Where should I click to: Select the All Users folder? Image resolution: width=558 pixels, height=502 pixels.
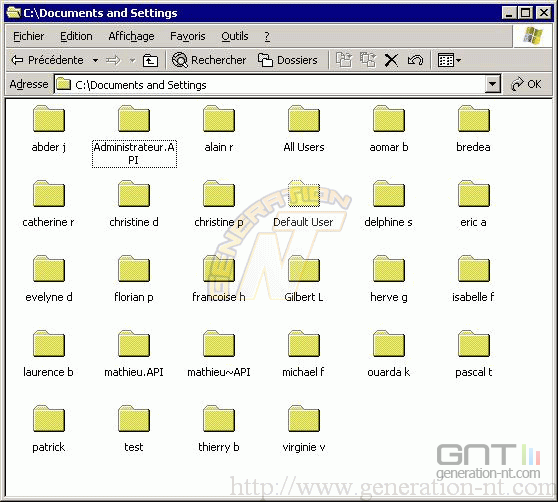point(304,129)
